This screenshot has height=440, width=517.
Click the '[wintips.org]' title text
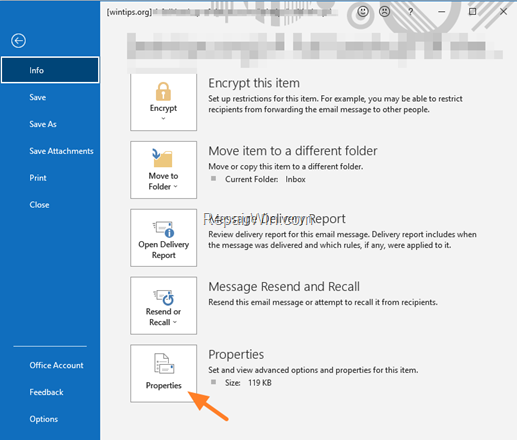[129, 12]
